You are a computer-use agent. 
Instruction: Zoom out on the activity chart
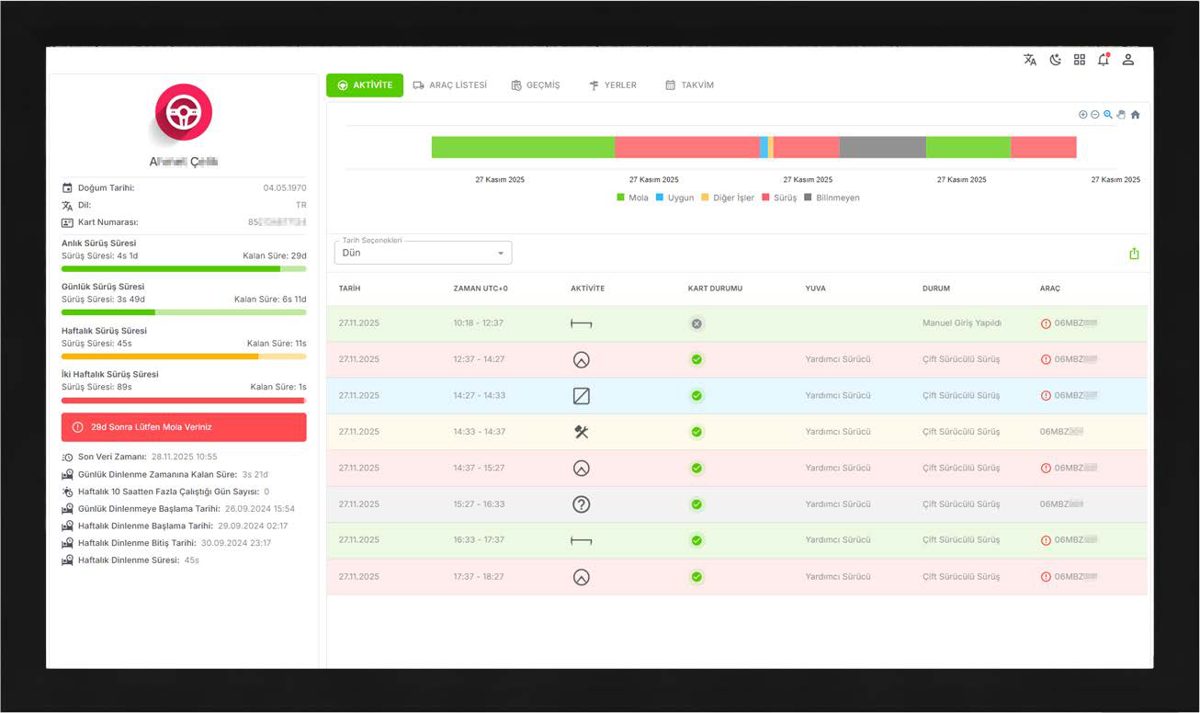click(1095, 115)
